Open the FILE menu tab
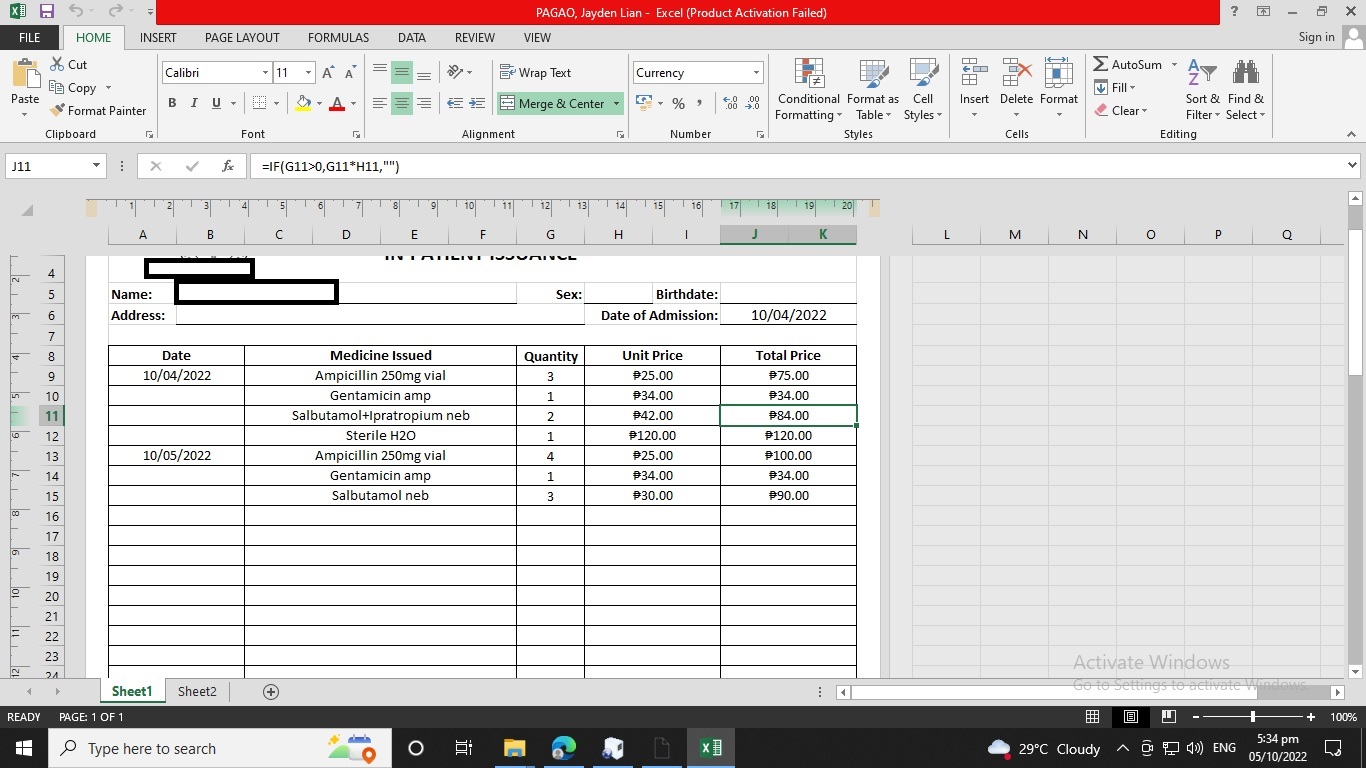 tap(30, 37)
